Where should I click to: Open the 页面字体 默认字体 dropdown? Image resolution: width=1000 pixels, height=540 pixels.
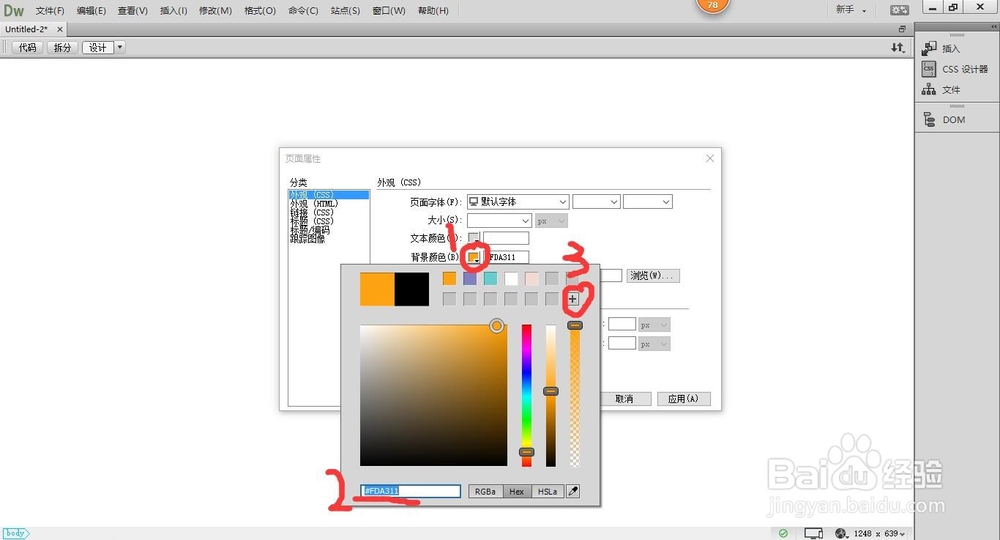point(518,201)
